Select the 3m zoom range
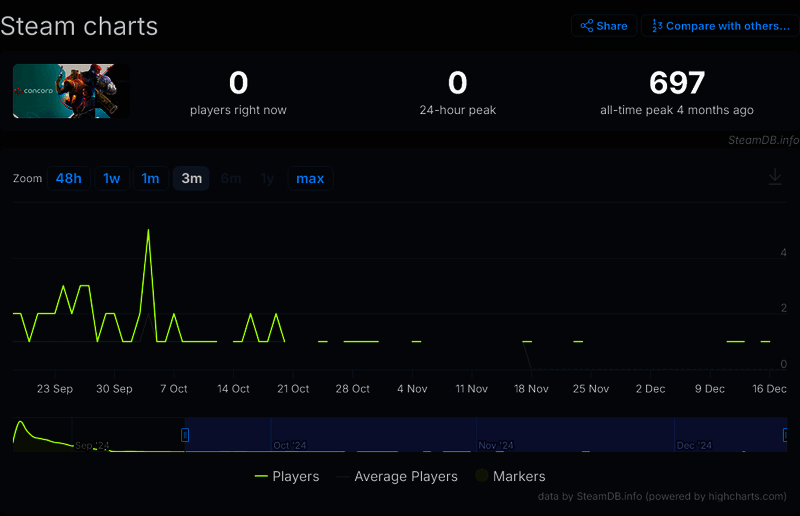This screenshot has height=516, width=800. pyautogui.click(x=191, y=178)
